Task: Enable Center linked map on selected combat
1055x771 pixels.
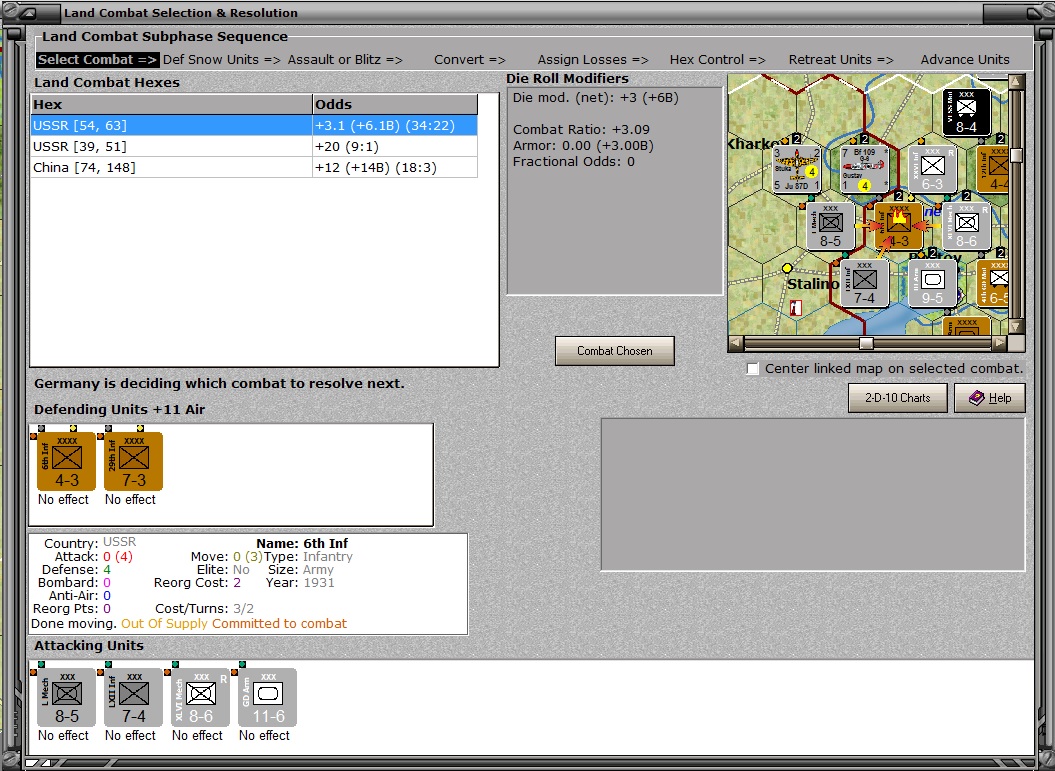Action: [753, 369]
